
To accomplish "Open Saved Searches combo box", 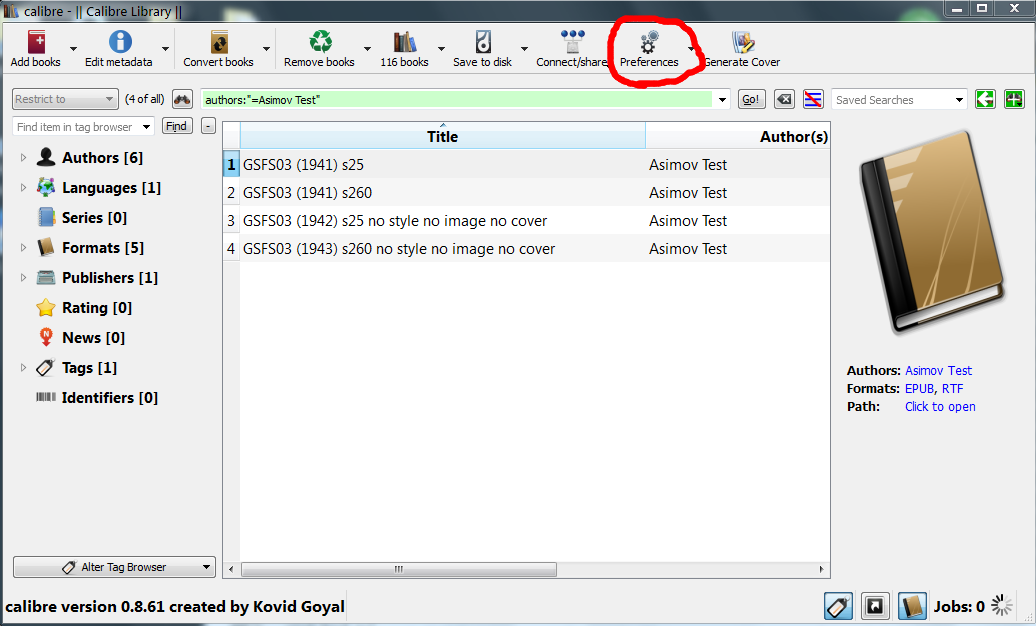I will [x=899, y=100].
